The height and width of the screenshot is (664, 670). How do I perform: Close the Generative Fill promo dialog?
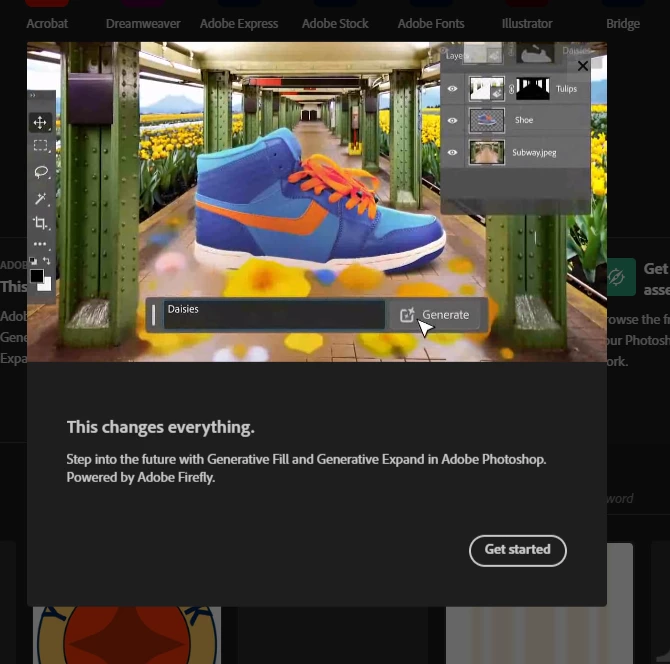[582, 66]
